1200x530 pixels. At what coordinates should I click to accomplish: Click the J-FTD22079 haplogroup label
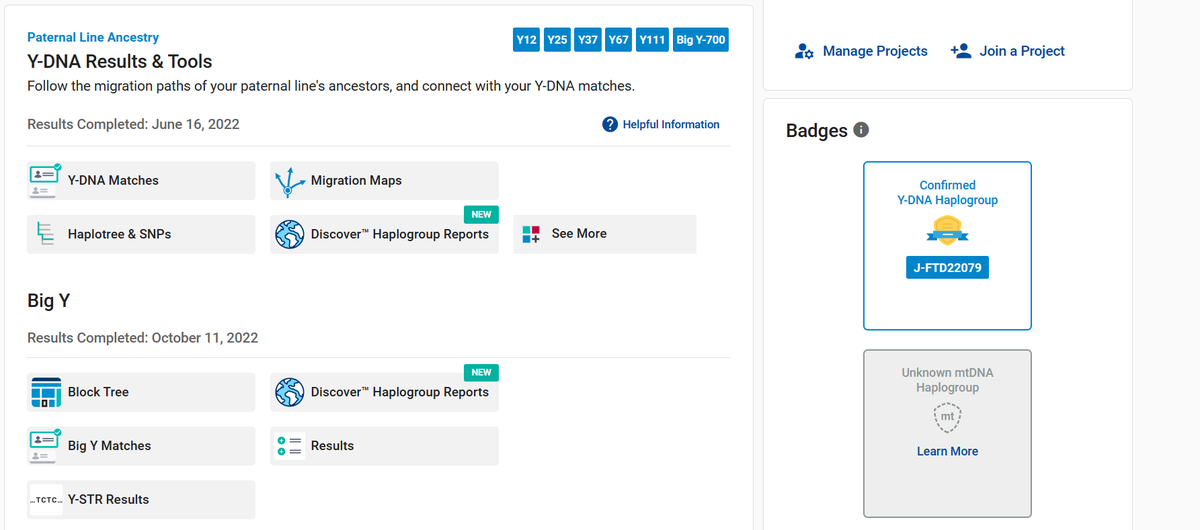(x=947, y=268)
